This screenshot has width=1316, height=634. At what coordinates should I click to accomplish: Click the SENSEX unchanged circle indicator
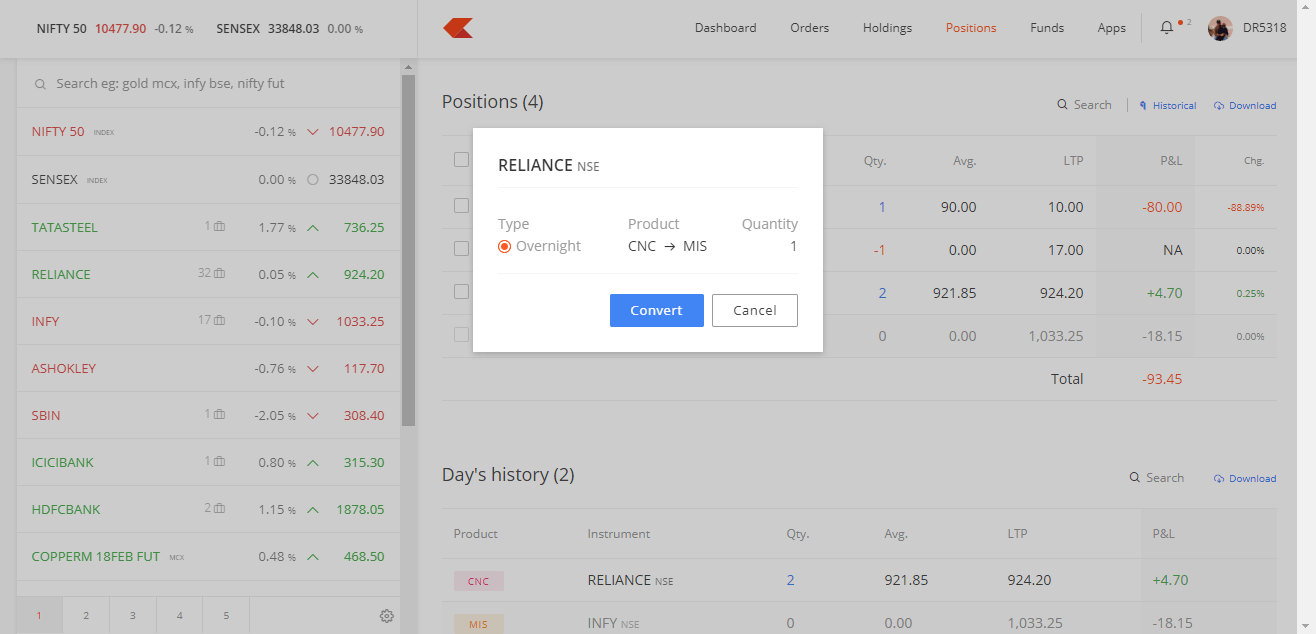tap(313, 180)
